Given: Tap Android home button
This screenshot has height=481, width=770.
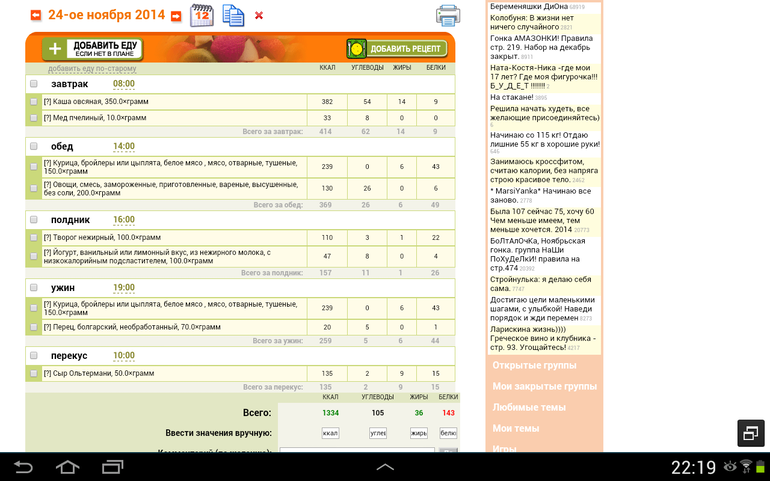Looking at the screenshot, I should (68, 467).
